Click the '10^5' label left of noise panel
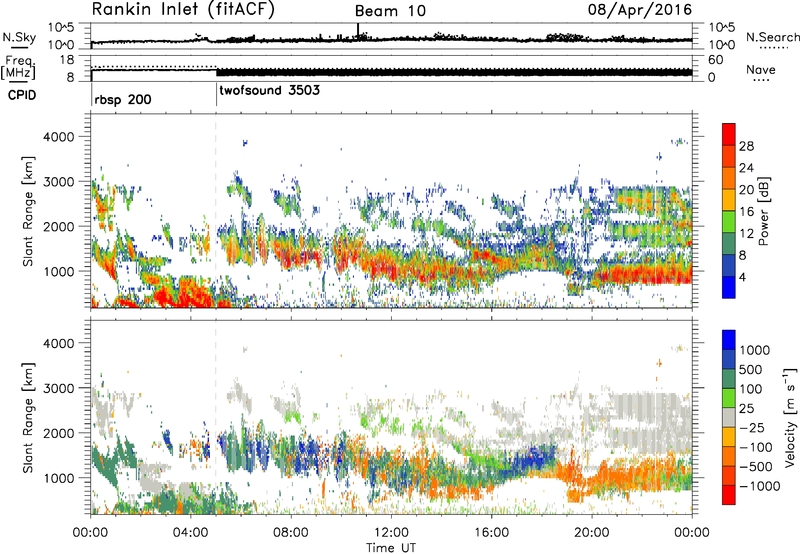 61,28
